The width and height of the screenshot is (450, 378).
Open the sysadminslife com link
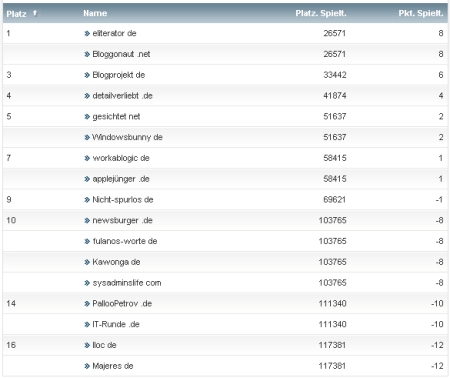pos(127,283)
